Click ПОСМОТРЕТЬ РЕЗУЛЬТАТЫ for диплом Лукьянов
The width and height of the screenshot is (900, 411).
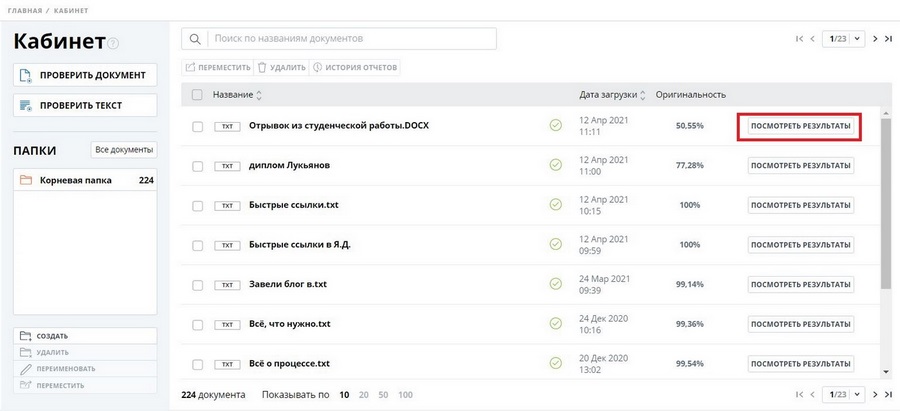[801, 165]
